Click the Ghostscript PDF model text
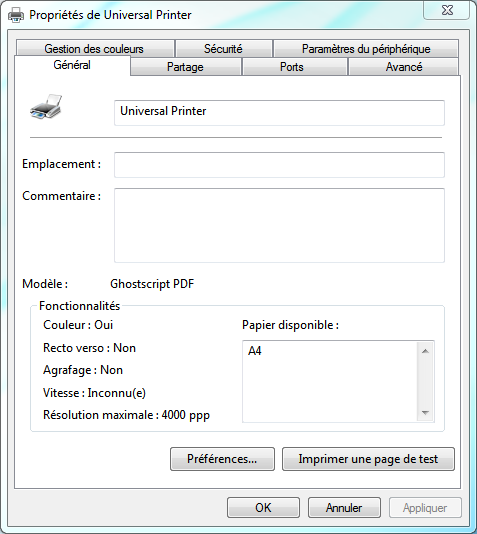 [x=152, y=284]
